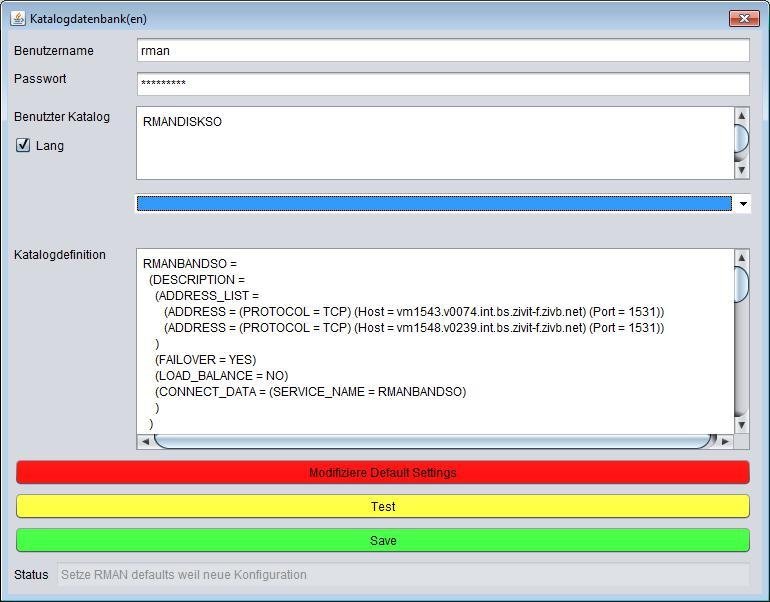Click the Benutzter Katalog scroll down arrow
770x602 pixels.
pyautogui.click(x=742, y=170)
